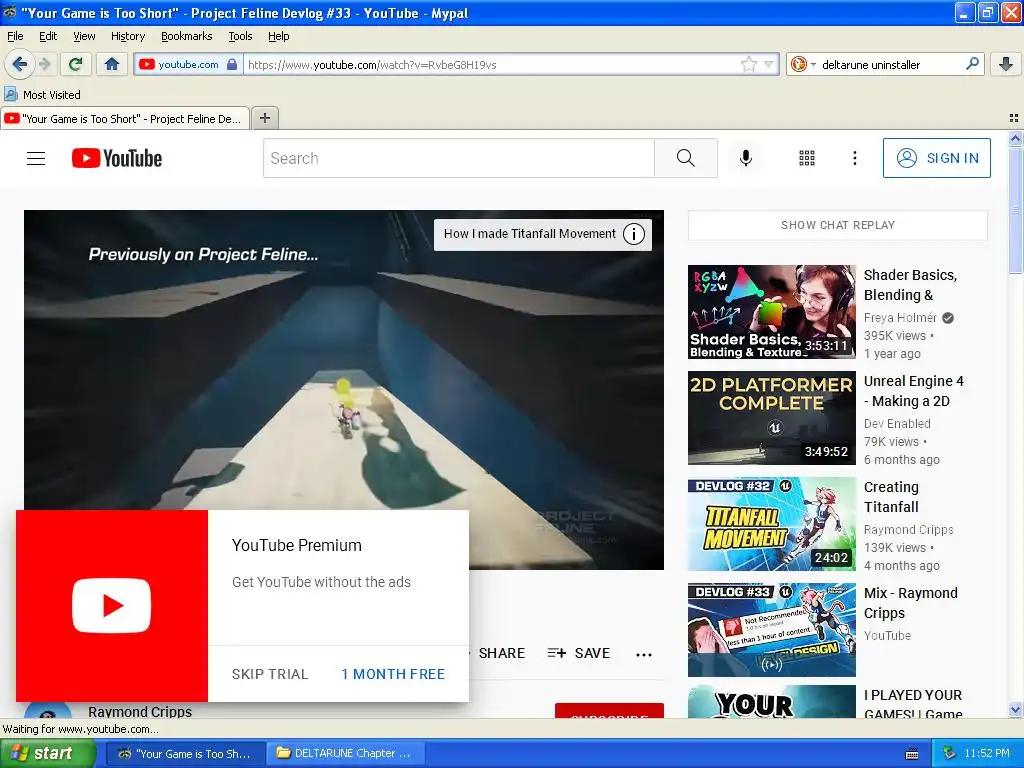Reload the page with the refresh icon
This screenshot has height=768, width=1024.
click(x=76, y=64)
